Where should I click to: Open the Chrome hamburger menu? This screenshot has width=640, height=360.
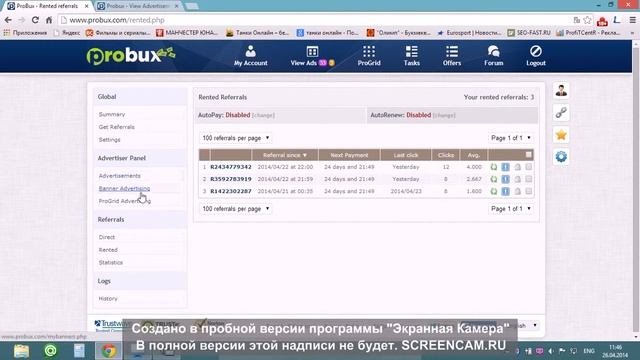(632, 20)
